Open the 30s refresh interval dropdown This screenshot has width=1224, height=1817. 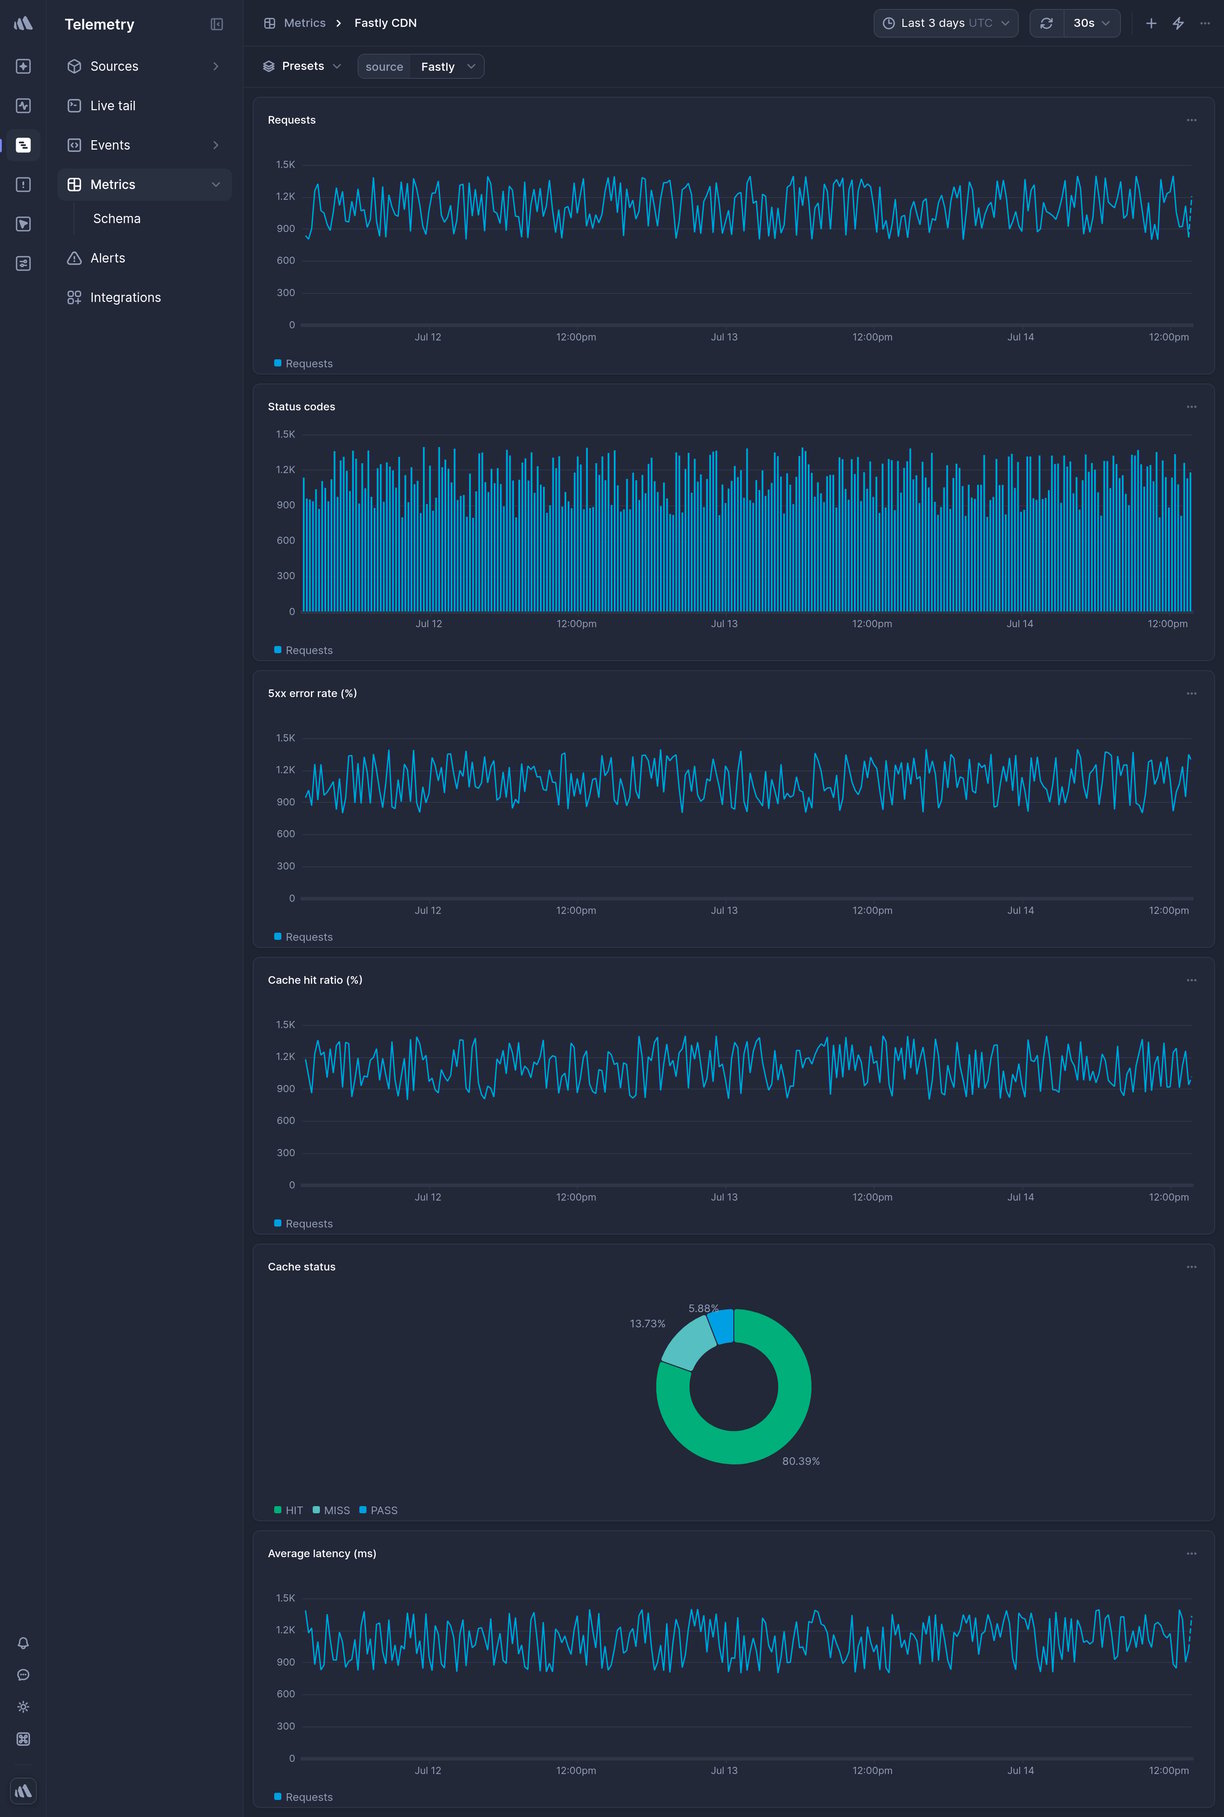click(x=1091, y=23)
